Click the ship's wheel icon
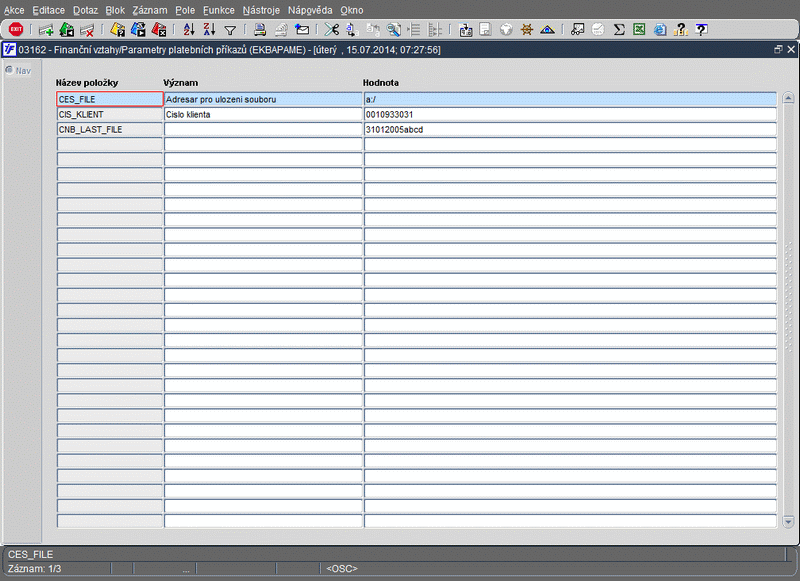The image size is (800, 581). [527, 30]
